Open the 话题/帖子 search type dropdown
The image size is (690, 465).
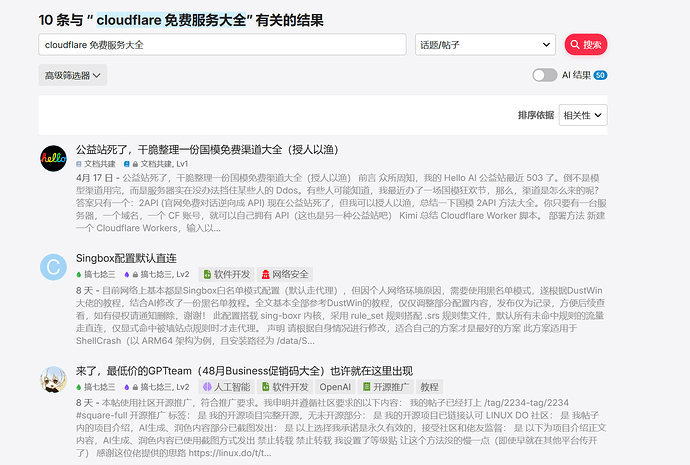pos(485,44)
